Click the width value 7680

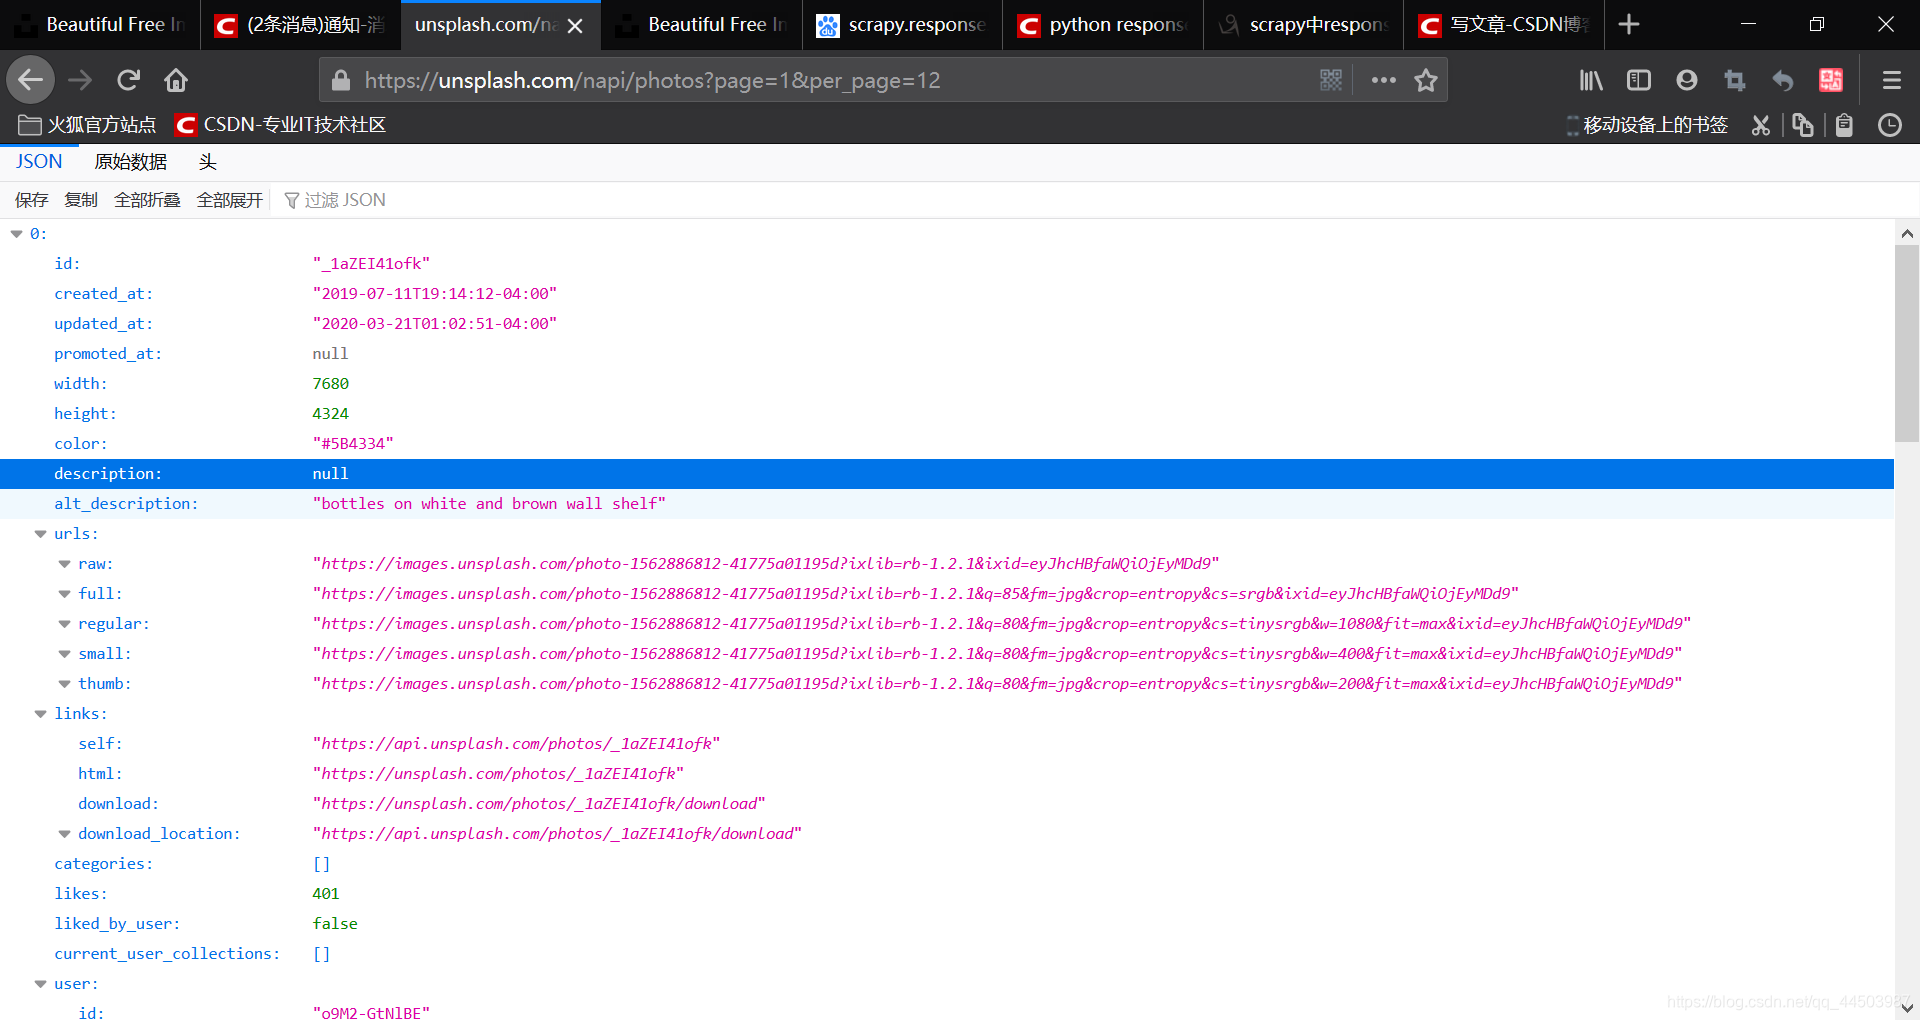tap(330, 384)
